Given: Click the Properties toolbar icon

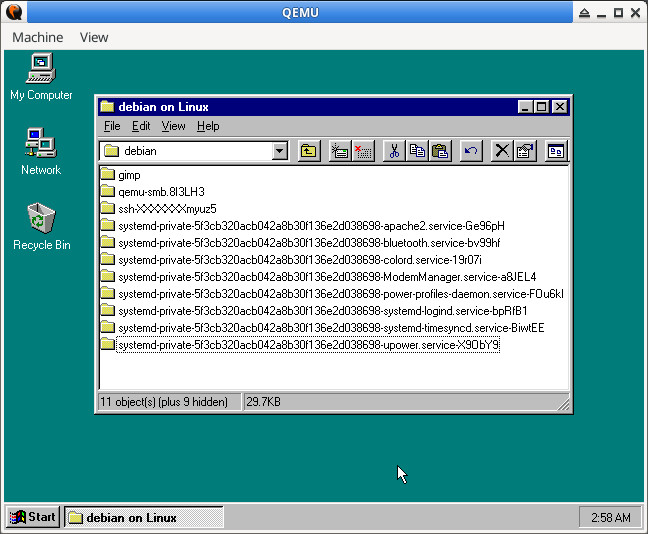Looking at the screenshot, I should pyautogui.click(x=525, y=151).
